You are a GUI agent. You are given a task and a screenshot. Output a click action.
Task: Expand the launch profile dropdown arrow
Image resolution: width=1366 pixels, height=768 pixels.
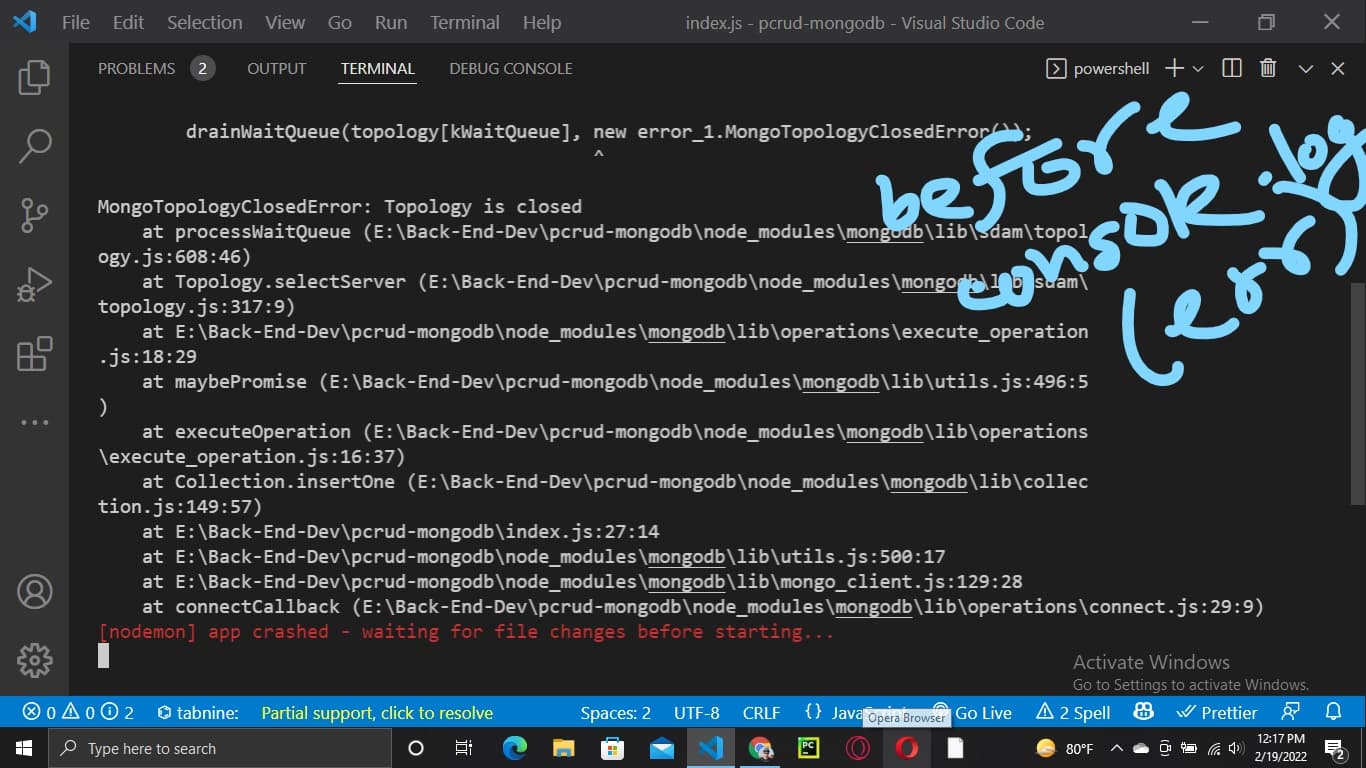click(1198, 68)
